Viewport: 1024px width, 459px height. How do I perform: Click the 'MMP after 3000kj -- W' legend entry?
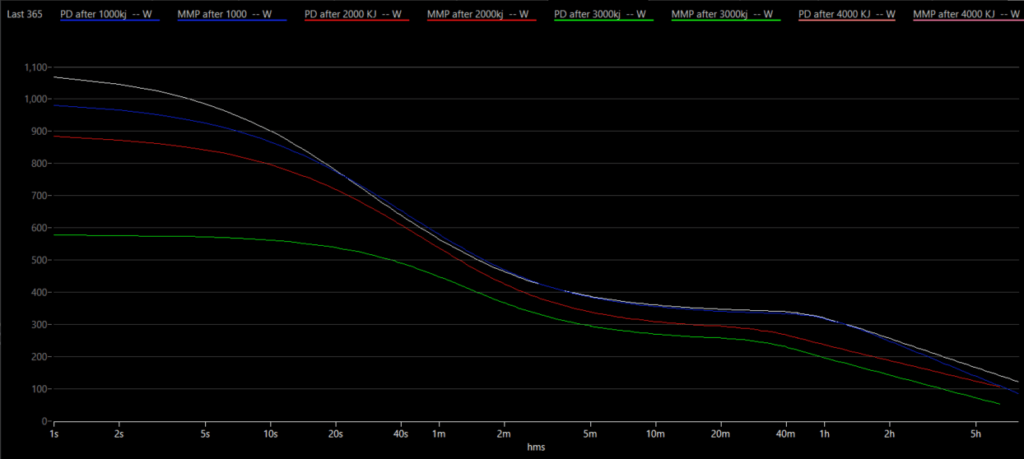tap(726, 14)
